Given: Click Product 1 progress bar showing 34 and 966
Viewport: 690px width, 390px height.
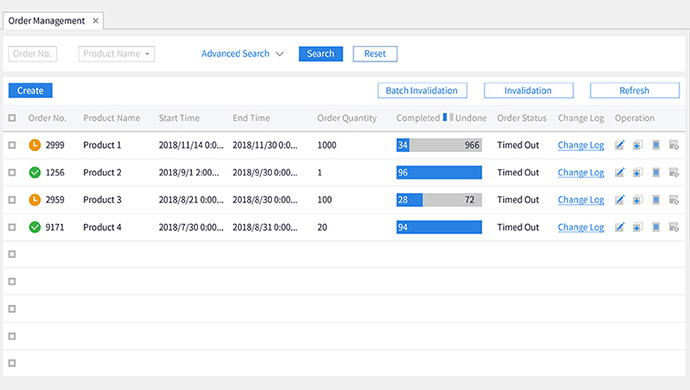Looking at the screenshot, I should click(x=439, y=145).
